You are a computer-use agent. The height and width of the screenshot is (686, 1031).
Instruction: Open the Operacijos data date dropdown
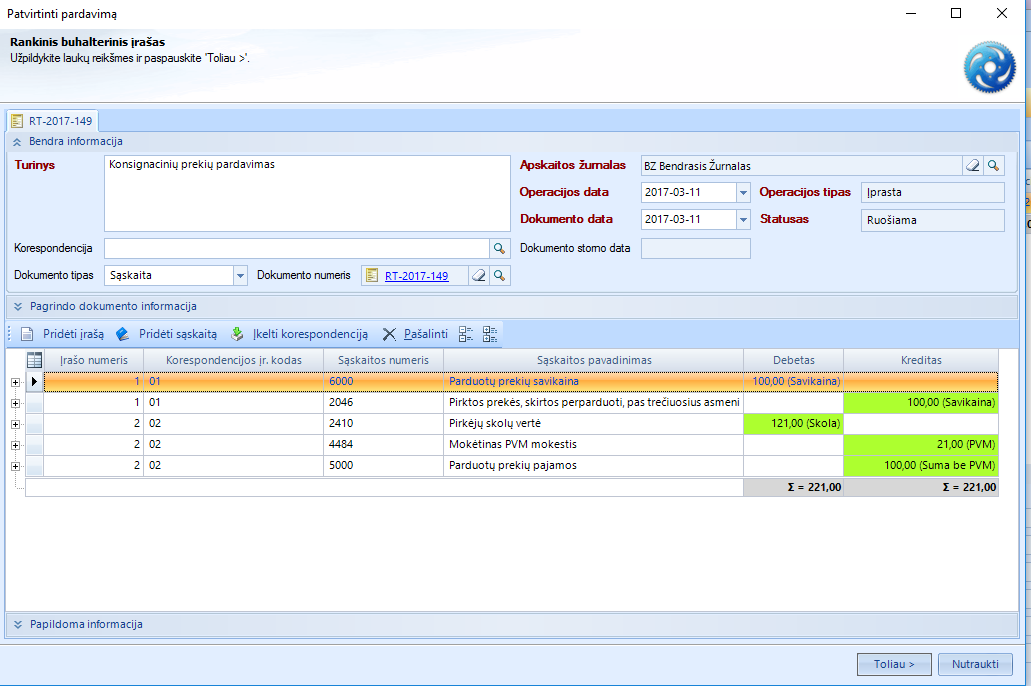coord(743,193)
